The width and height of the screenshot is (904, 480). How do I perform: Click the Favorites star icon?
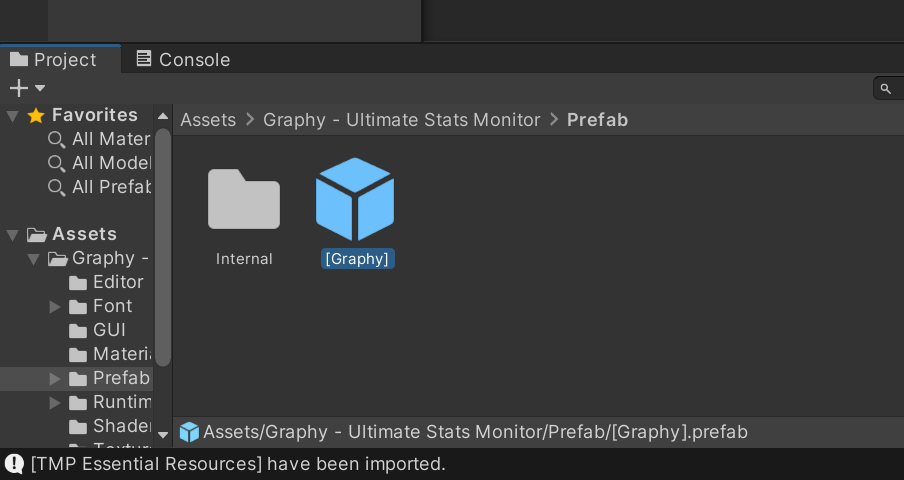(x=36, y=116)
